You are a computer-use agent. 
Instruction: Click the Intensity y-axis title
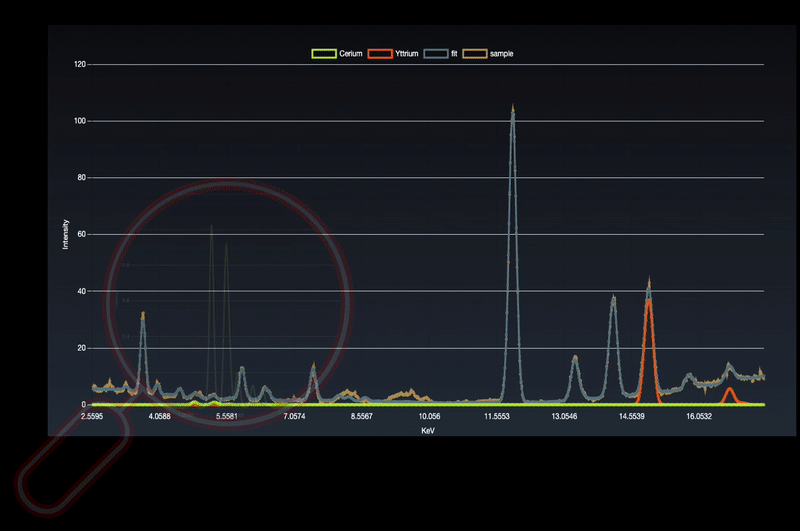click(x=65, y=234)
